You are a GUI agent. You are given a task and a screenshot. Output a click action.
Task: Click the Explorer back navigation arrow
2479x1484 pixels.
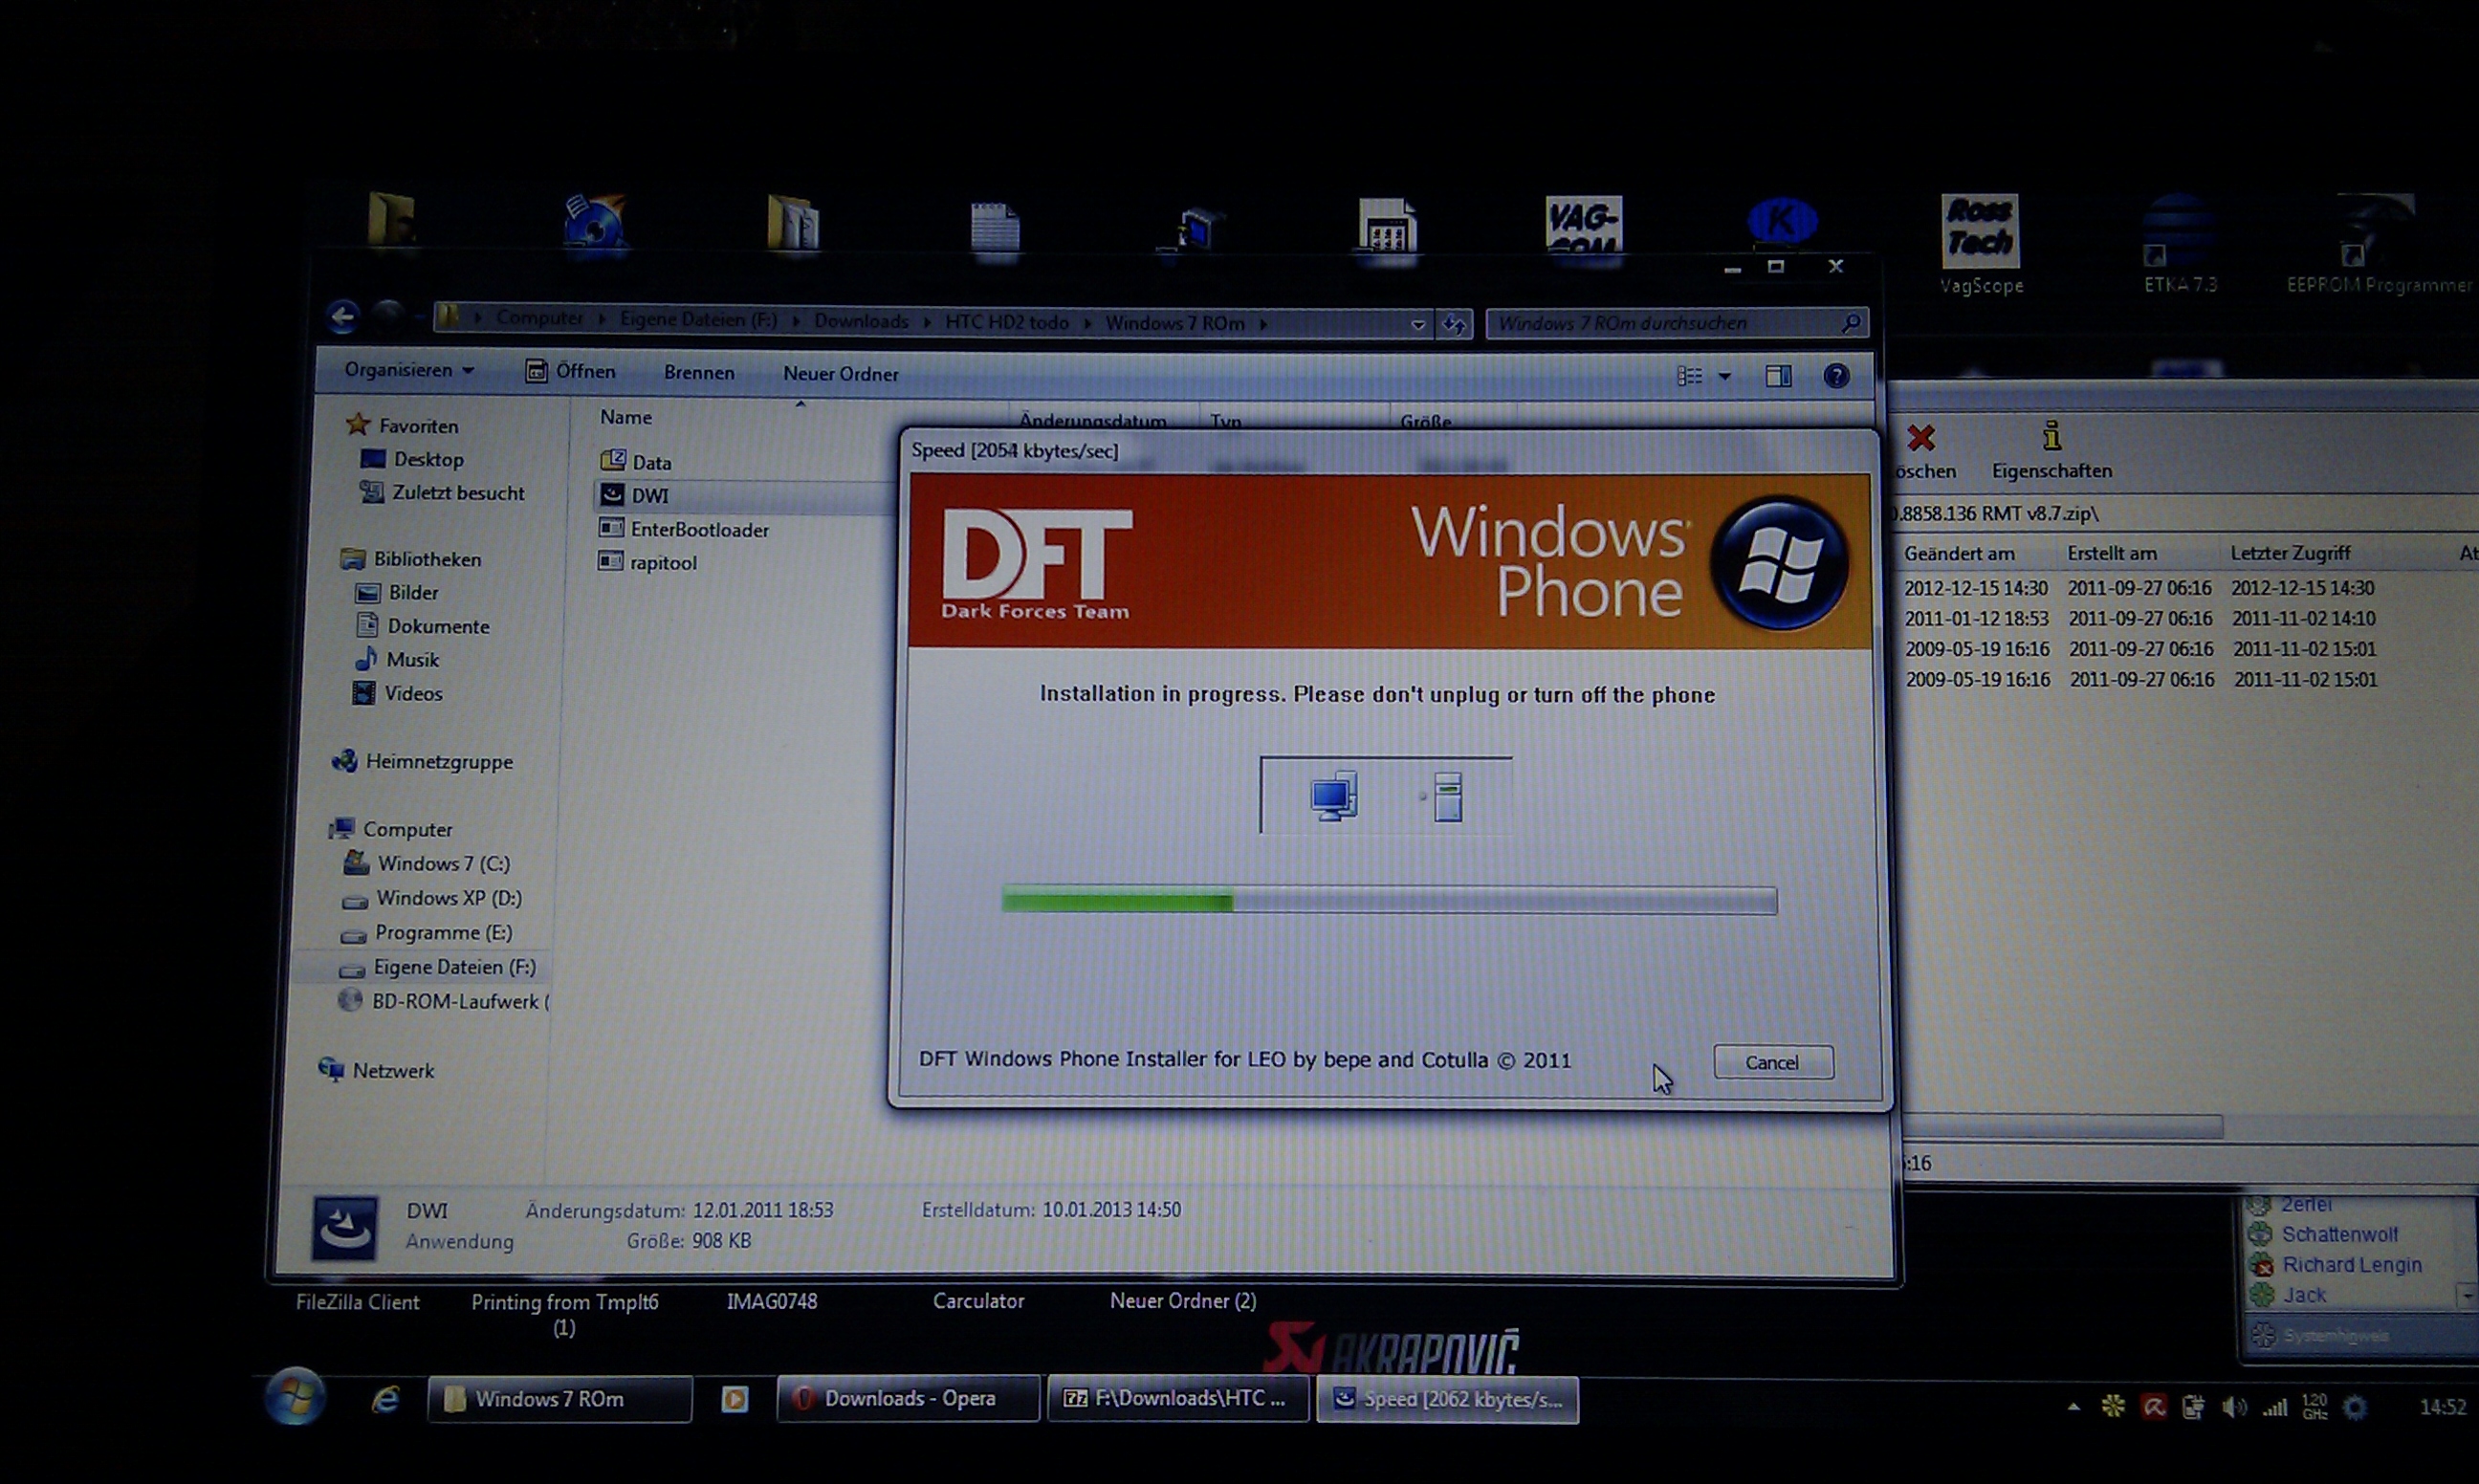pos(343,318)
